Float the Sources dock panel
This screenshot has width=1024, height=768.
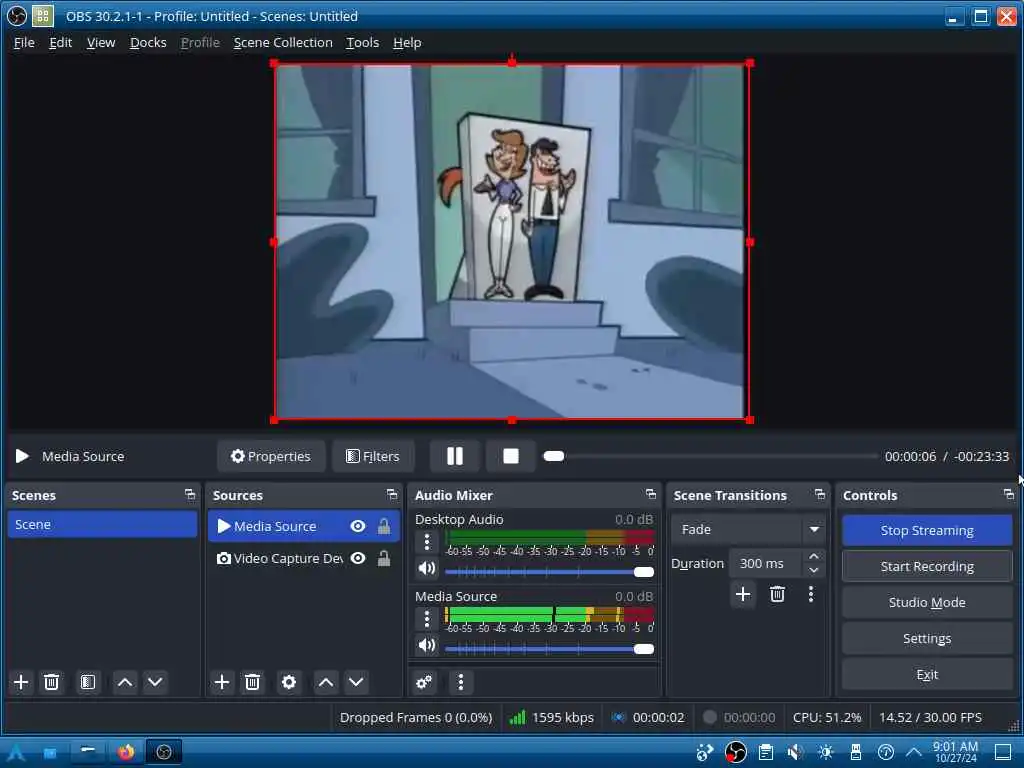[391, 494]
